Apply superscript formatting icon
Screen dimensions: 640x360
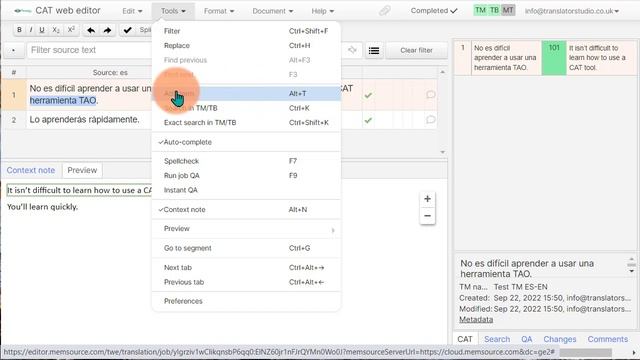(71, 30)
